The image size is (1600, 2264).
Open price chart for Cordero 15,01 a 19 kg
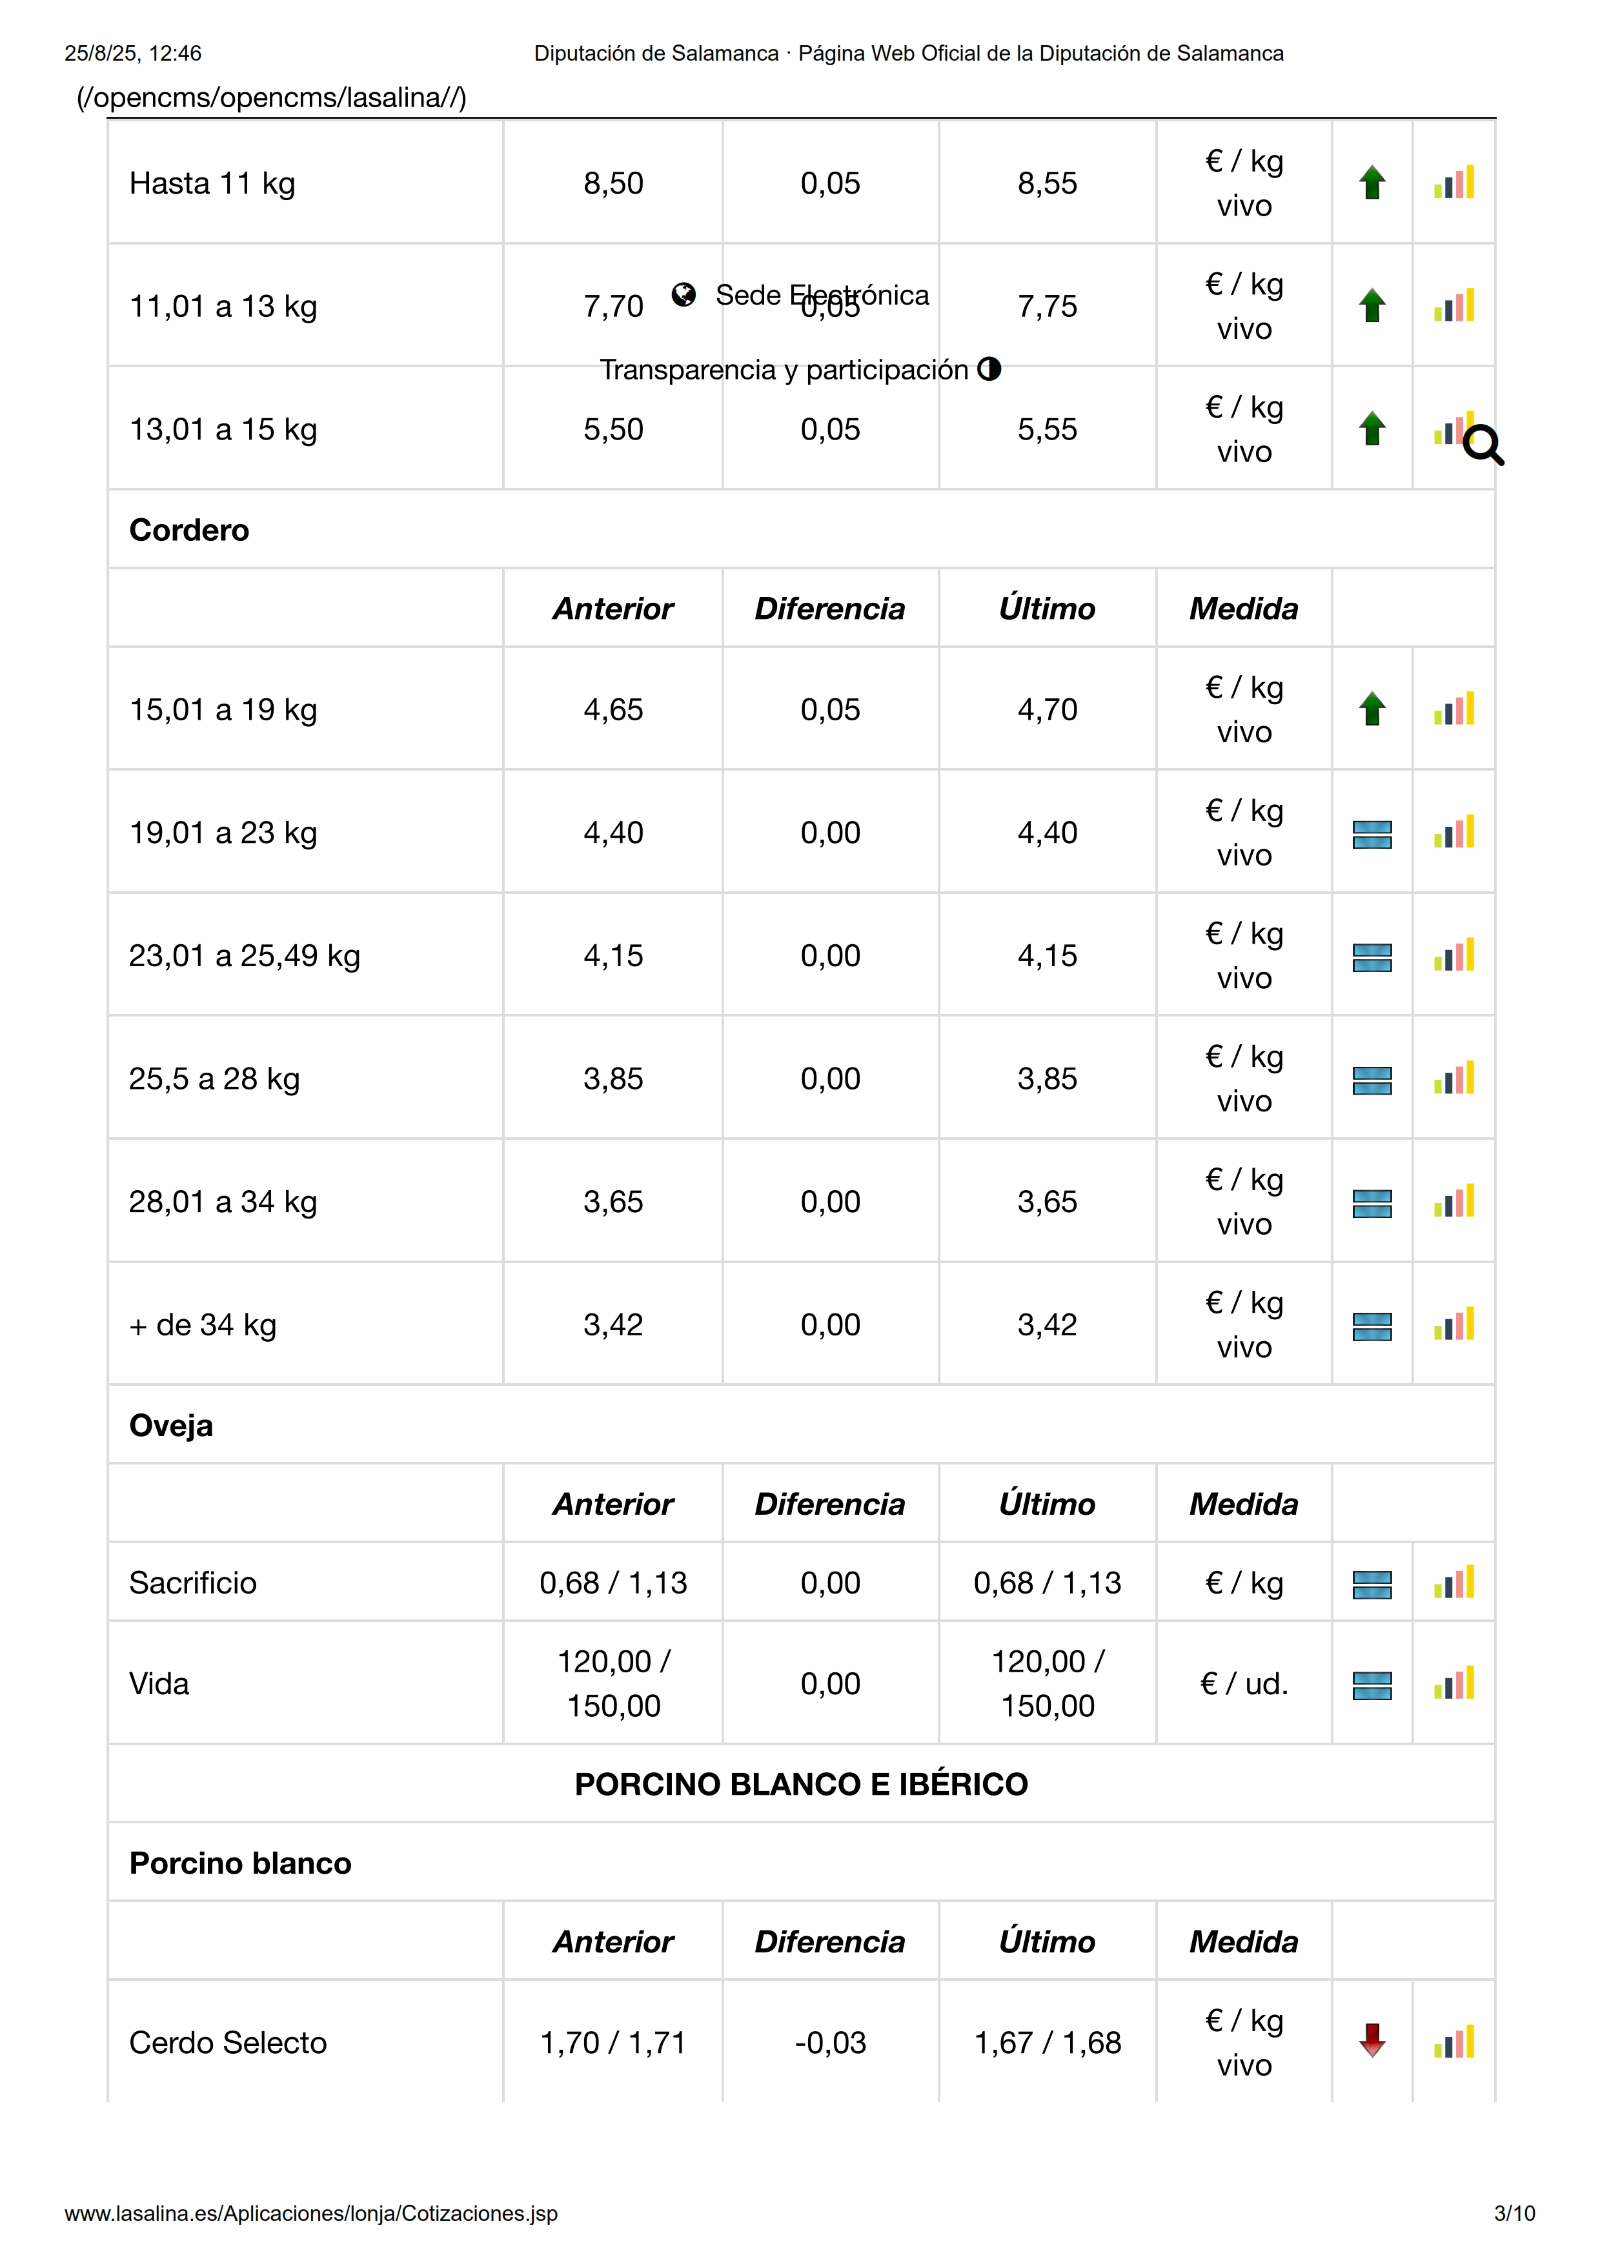pos(1453,709)
